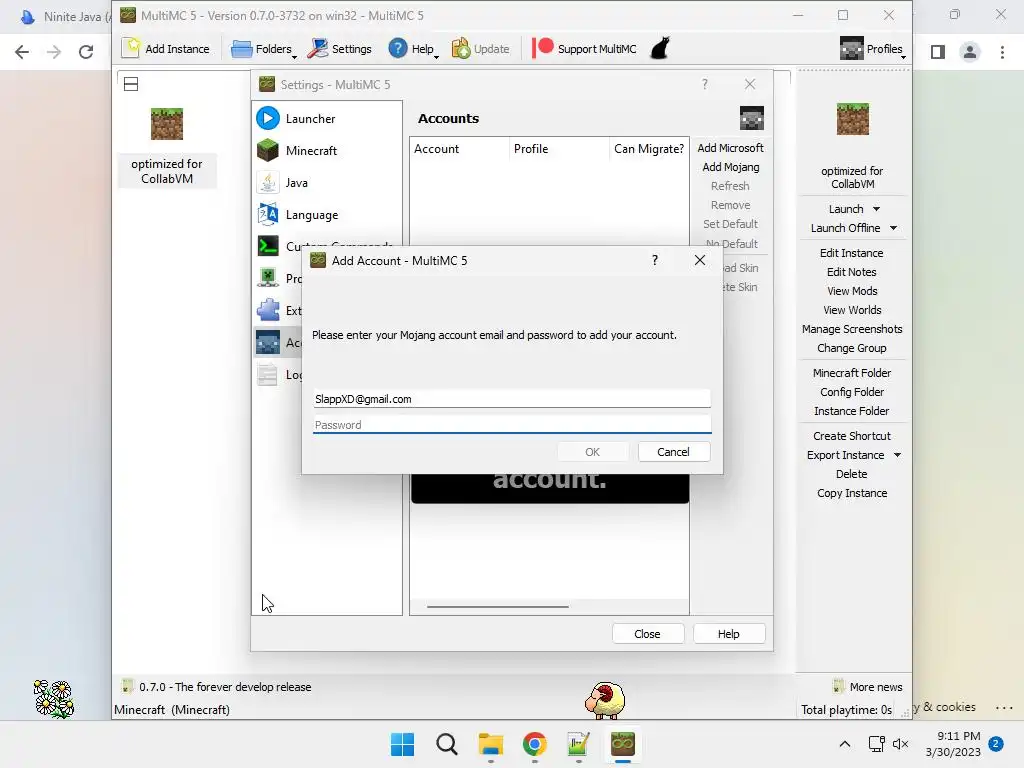The width and height of the screenshot is (1024, 768).
Task: Click the accounts list horizontal scrollbar
Action: (498, 607)
